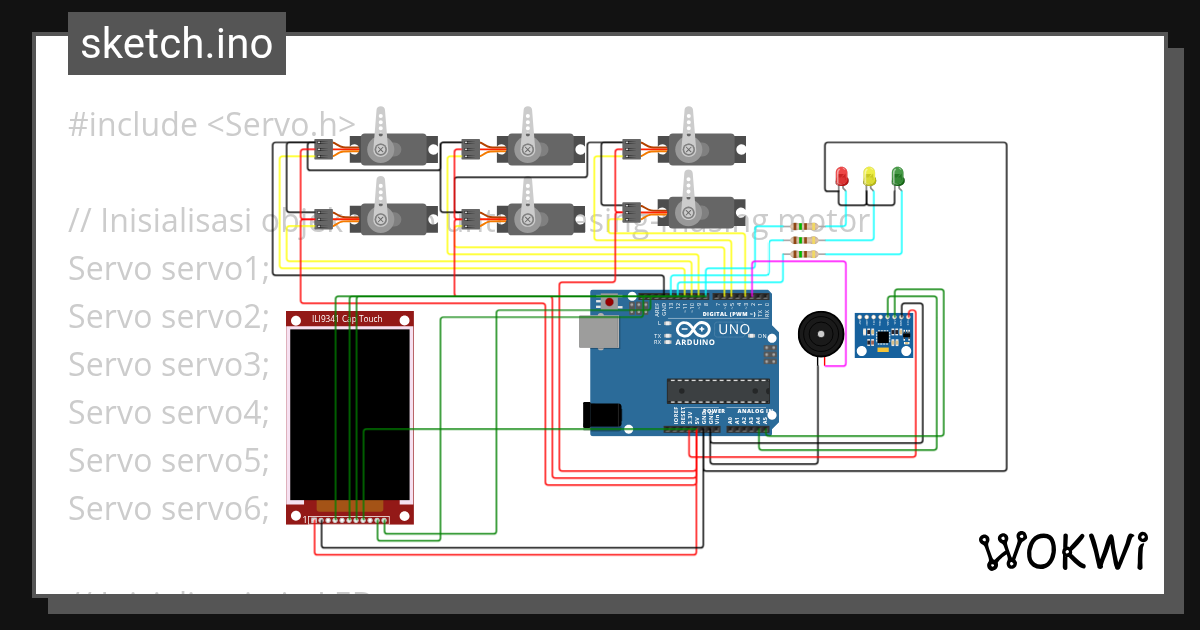Click the piezo buzzer

(820, 335)
